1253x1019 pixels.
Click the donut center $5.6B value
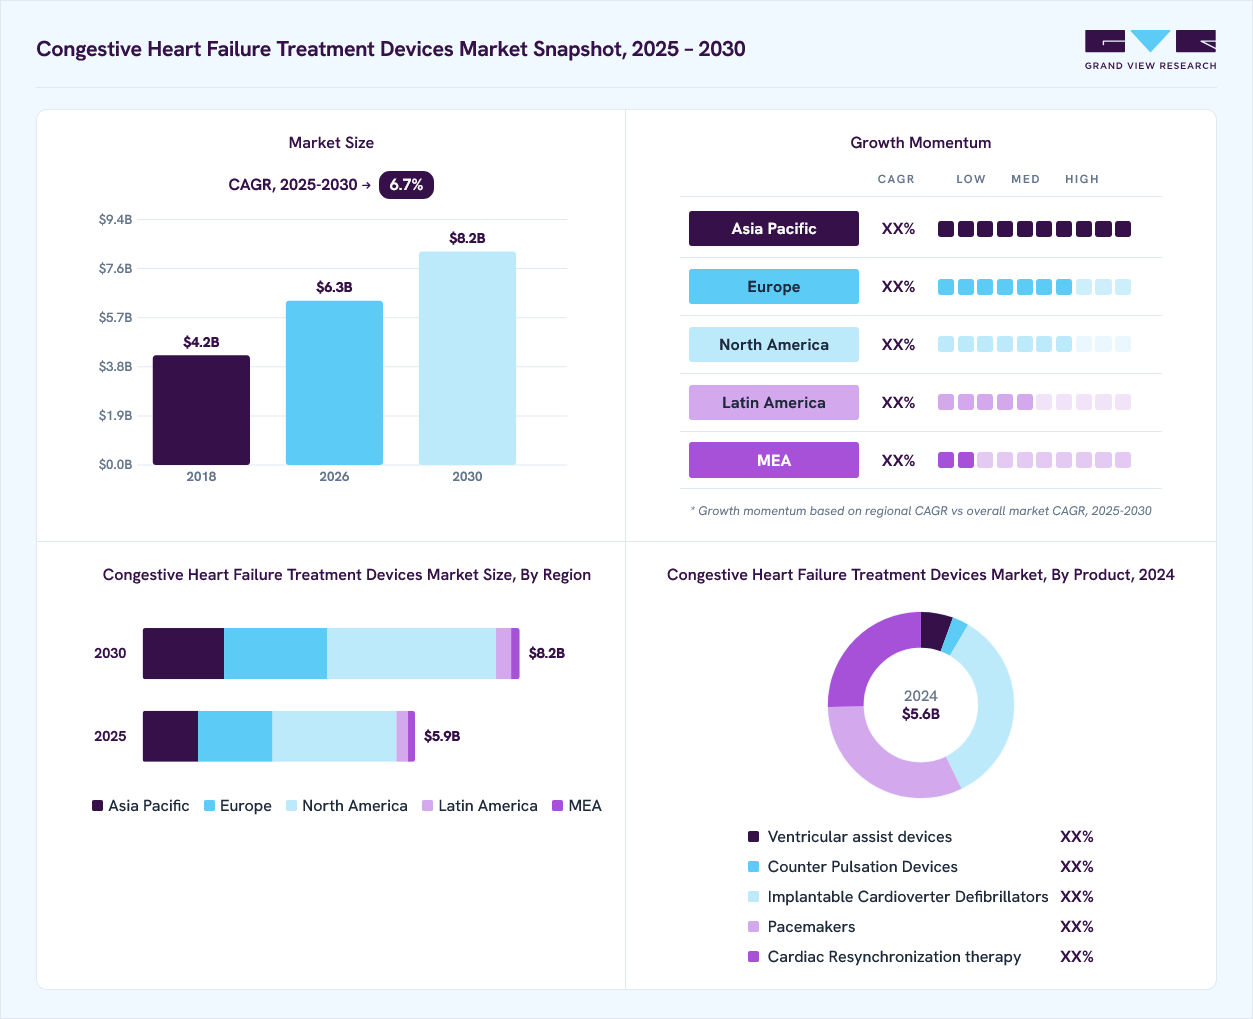(x=921, y=714)
